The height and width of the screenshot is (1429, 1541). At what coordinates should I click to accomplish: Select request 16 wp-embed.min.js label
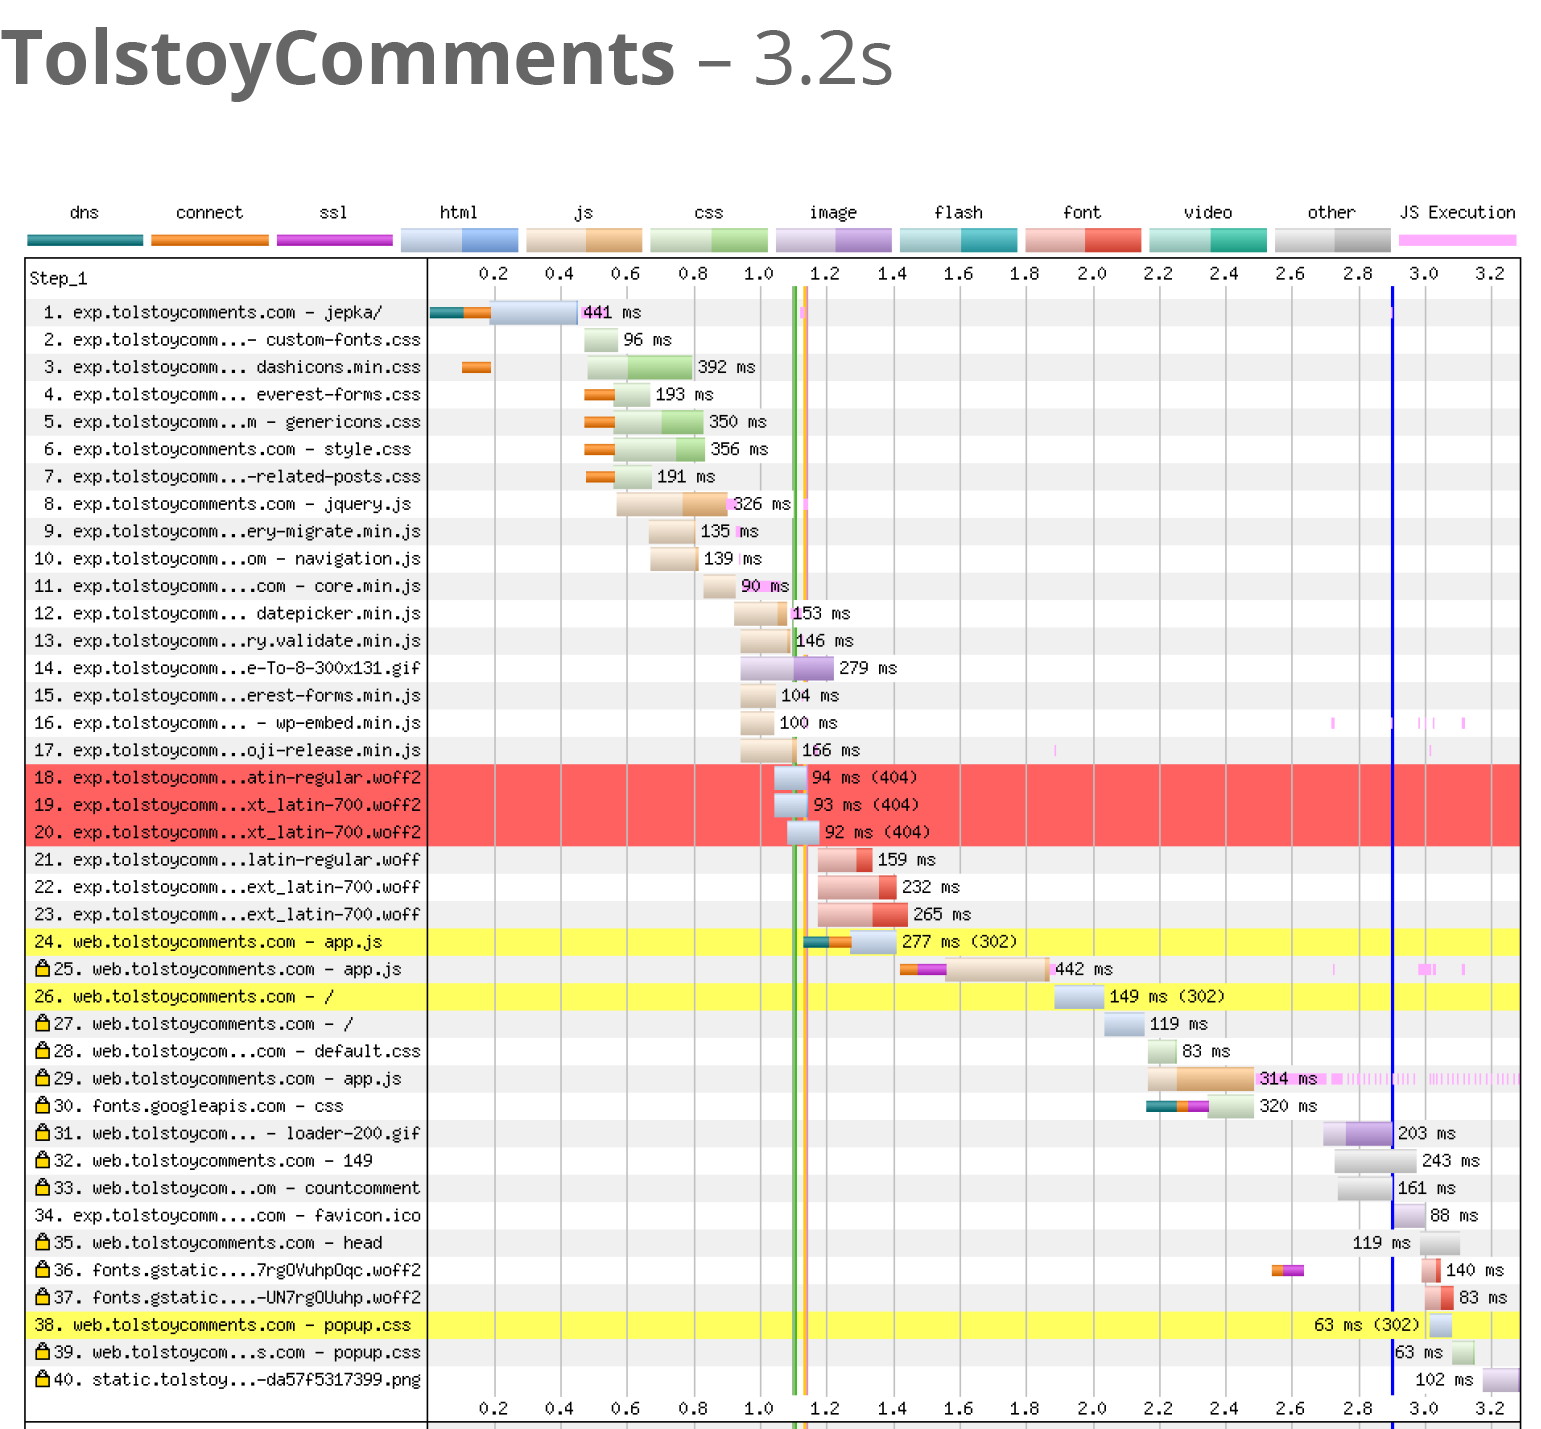pyautogui.click(x=228, y=723)
